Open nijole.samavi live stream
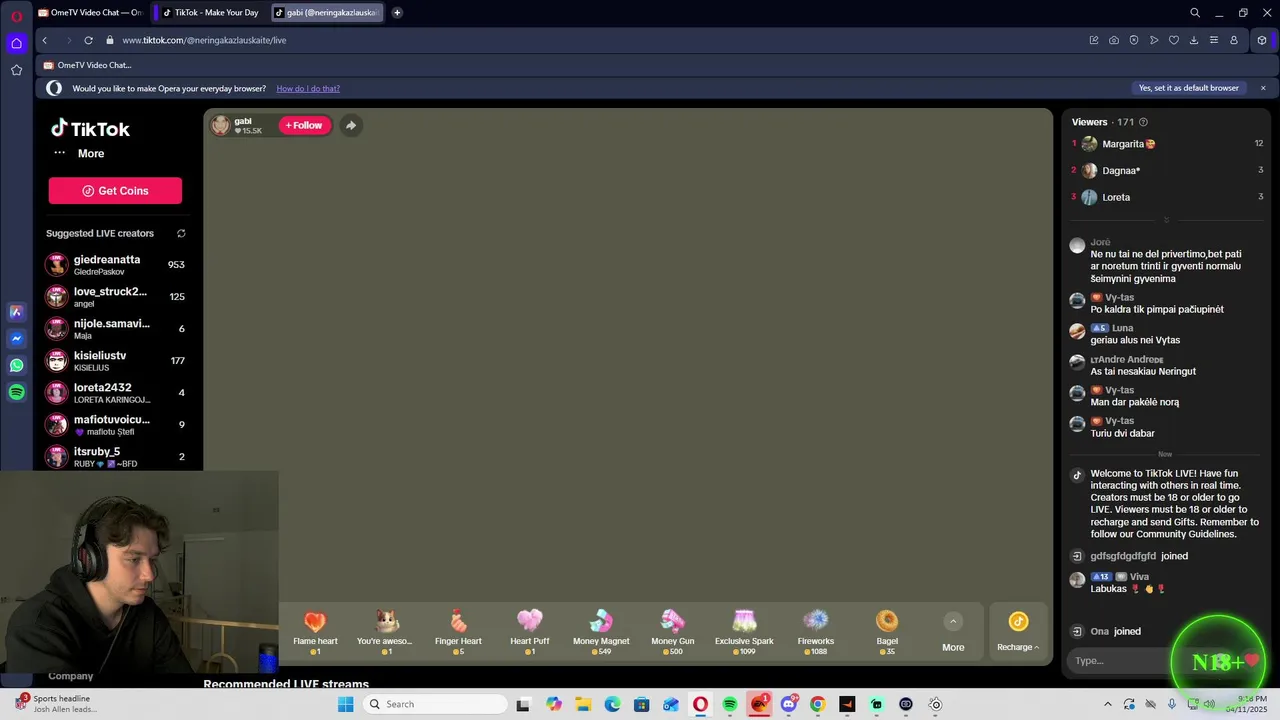Image resolution: width=1280 pixels, height=720 pixels. point(116,328)
